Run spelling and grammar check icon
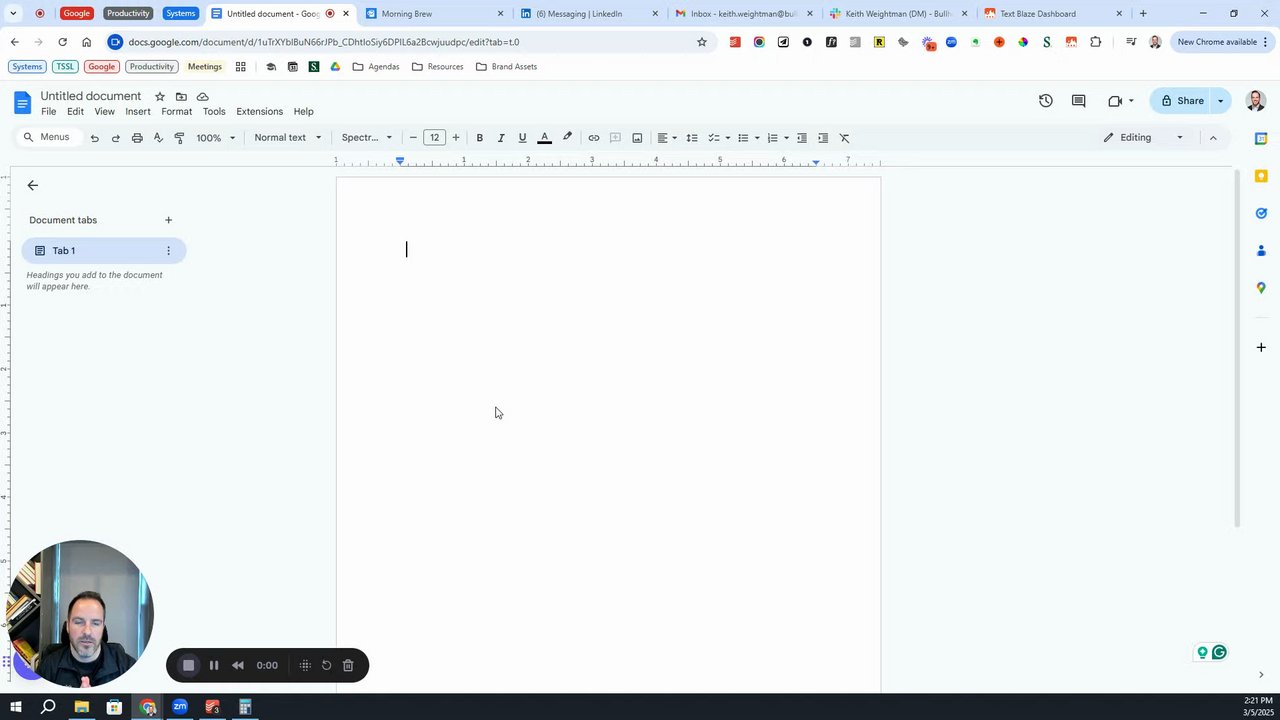The height and width of the screenshot is (720, 1280). [x=158, y=138]
